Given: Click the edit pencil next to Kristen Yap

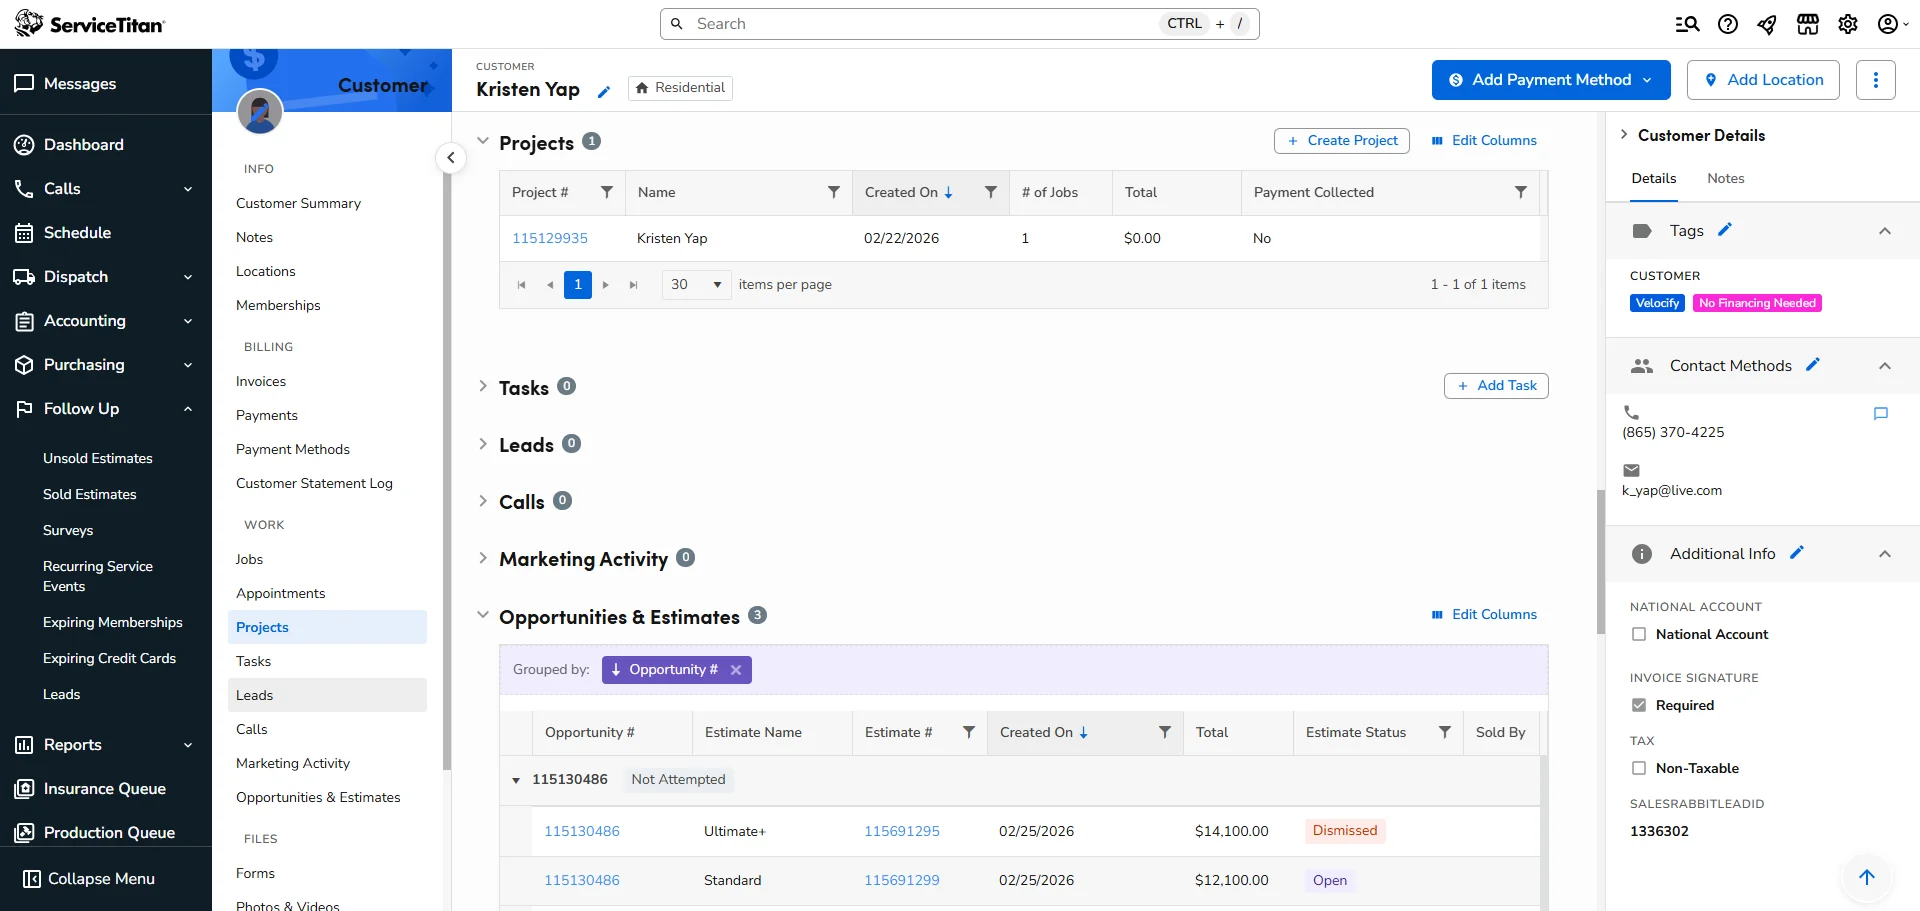Looking at the screenshot, I should pos(604,90).
